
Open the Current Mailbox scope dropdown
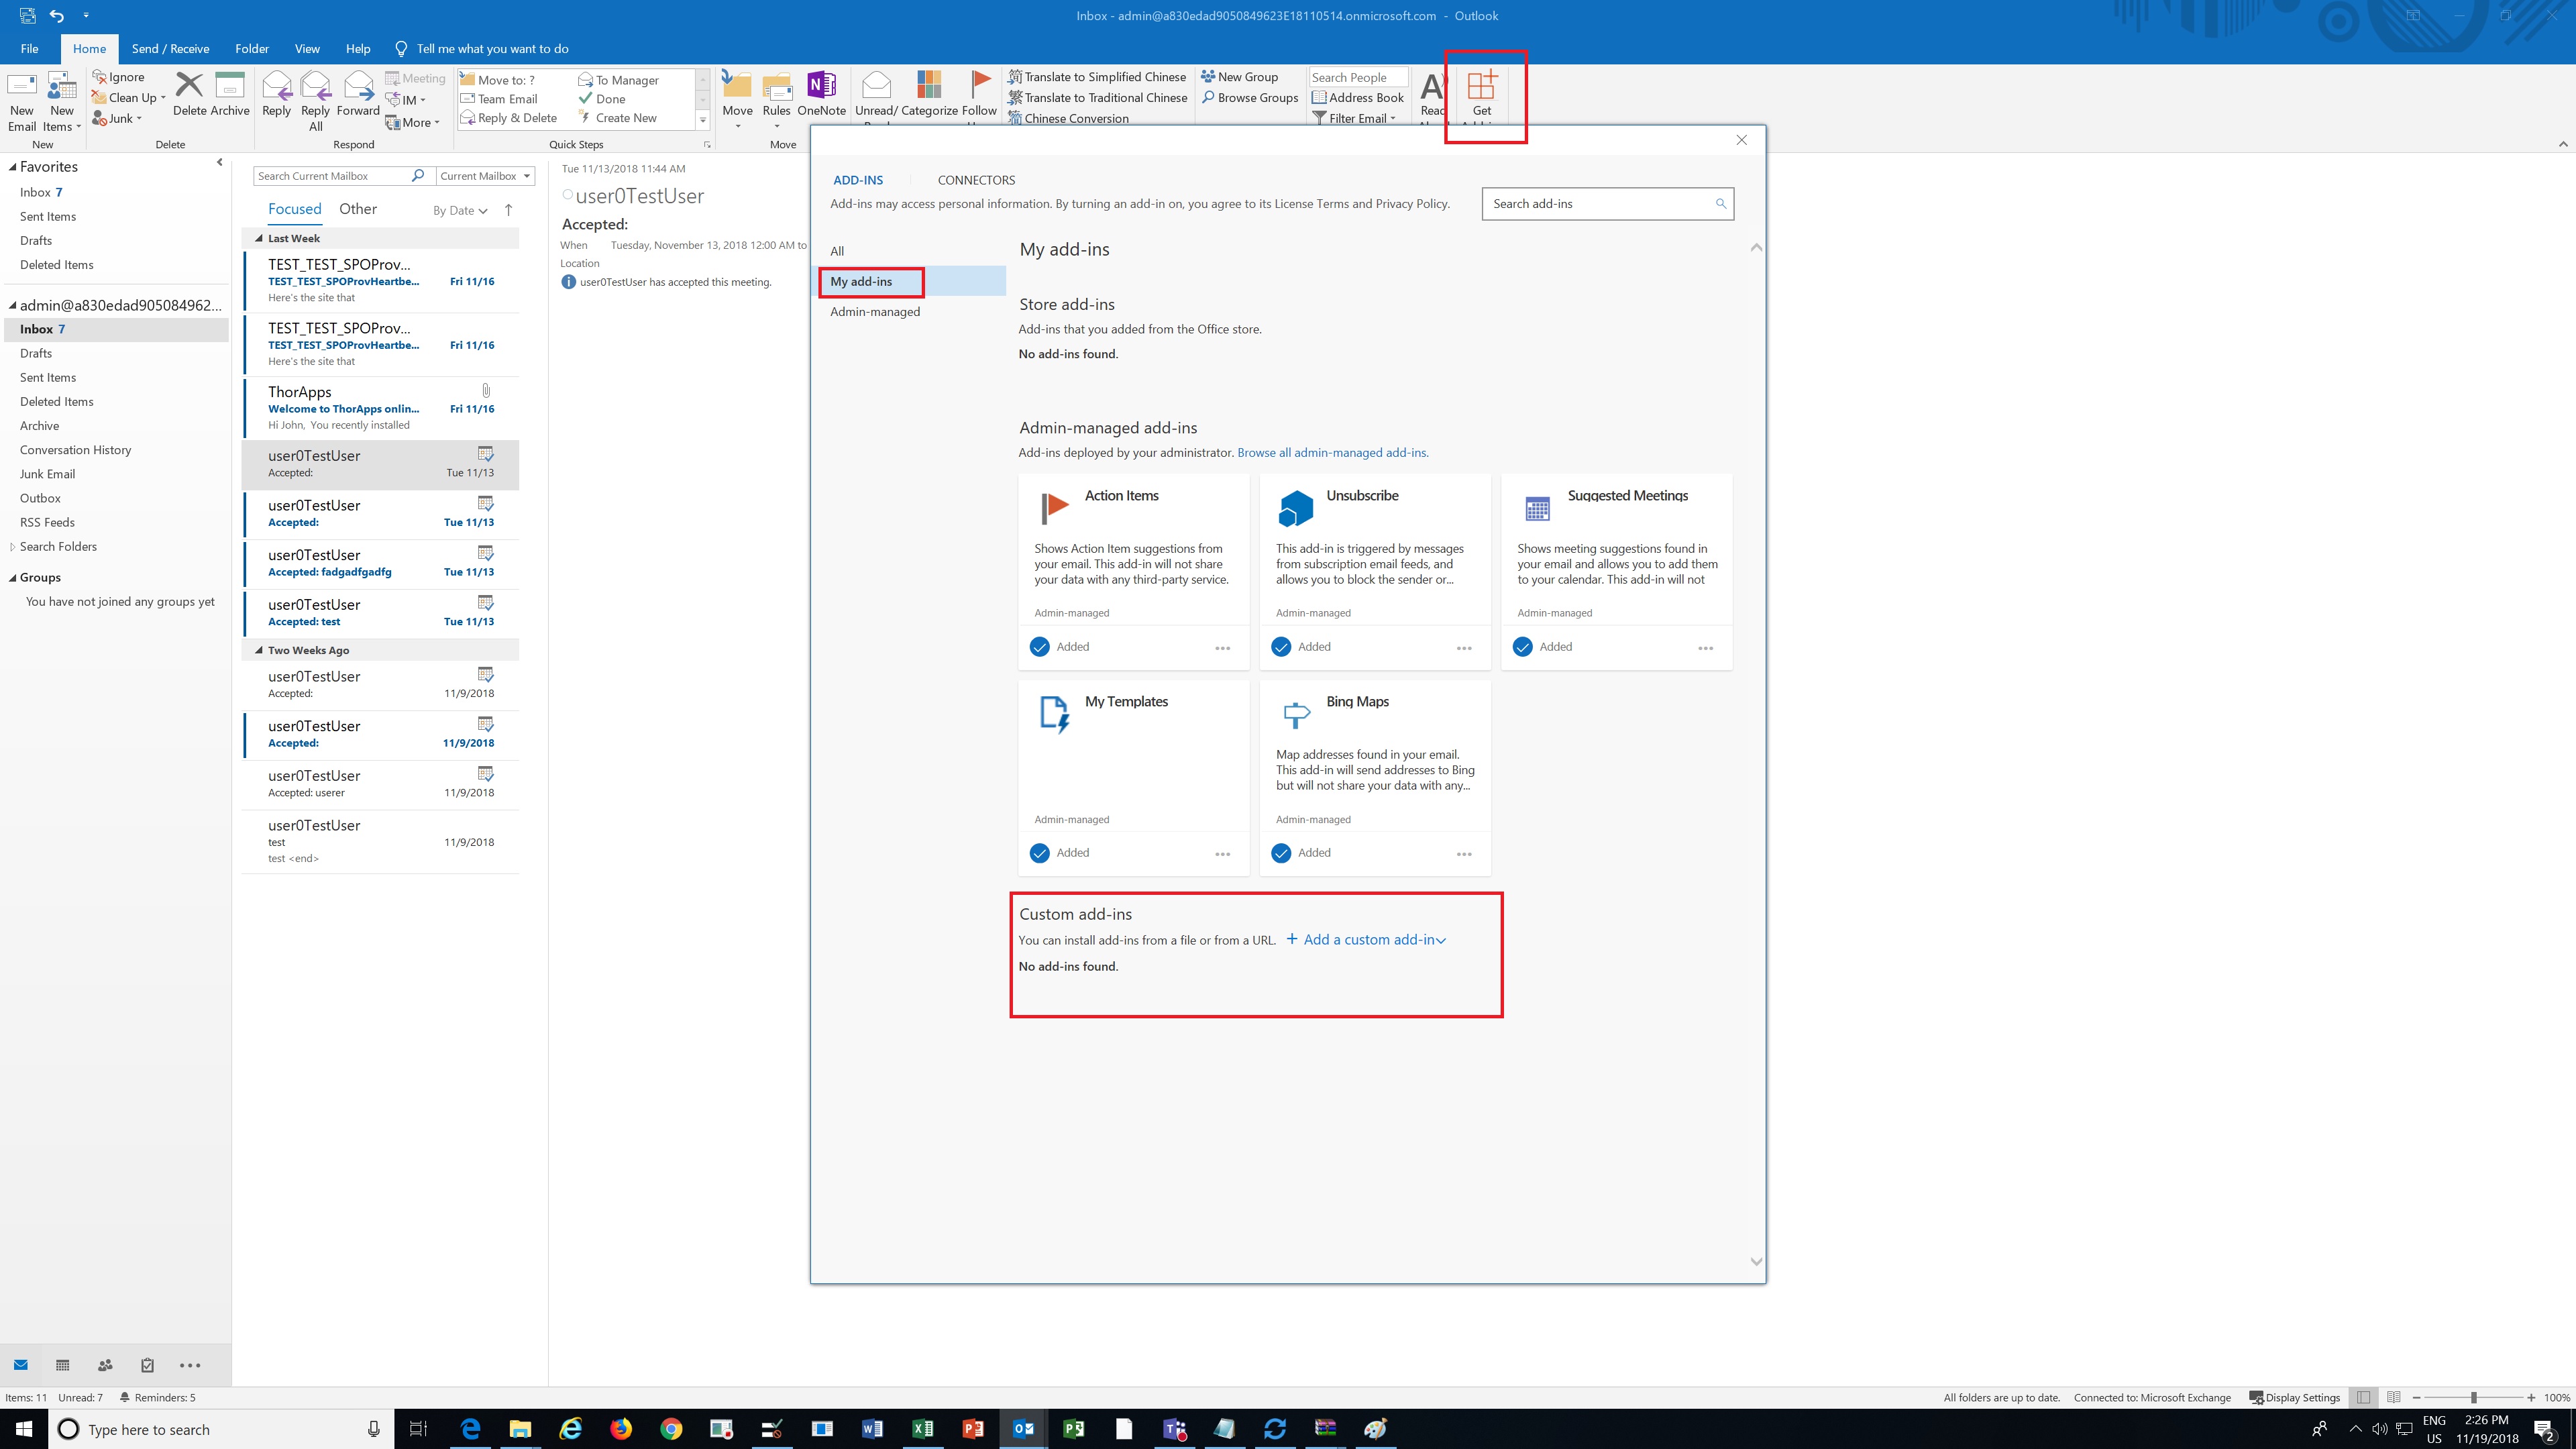[x=486, y=176]
